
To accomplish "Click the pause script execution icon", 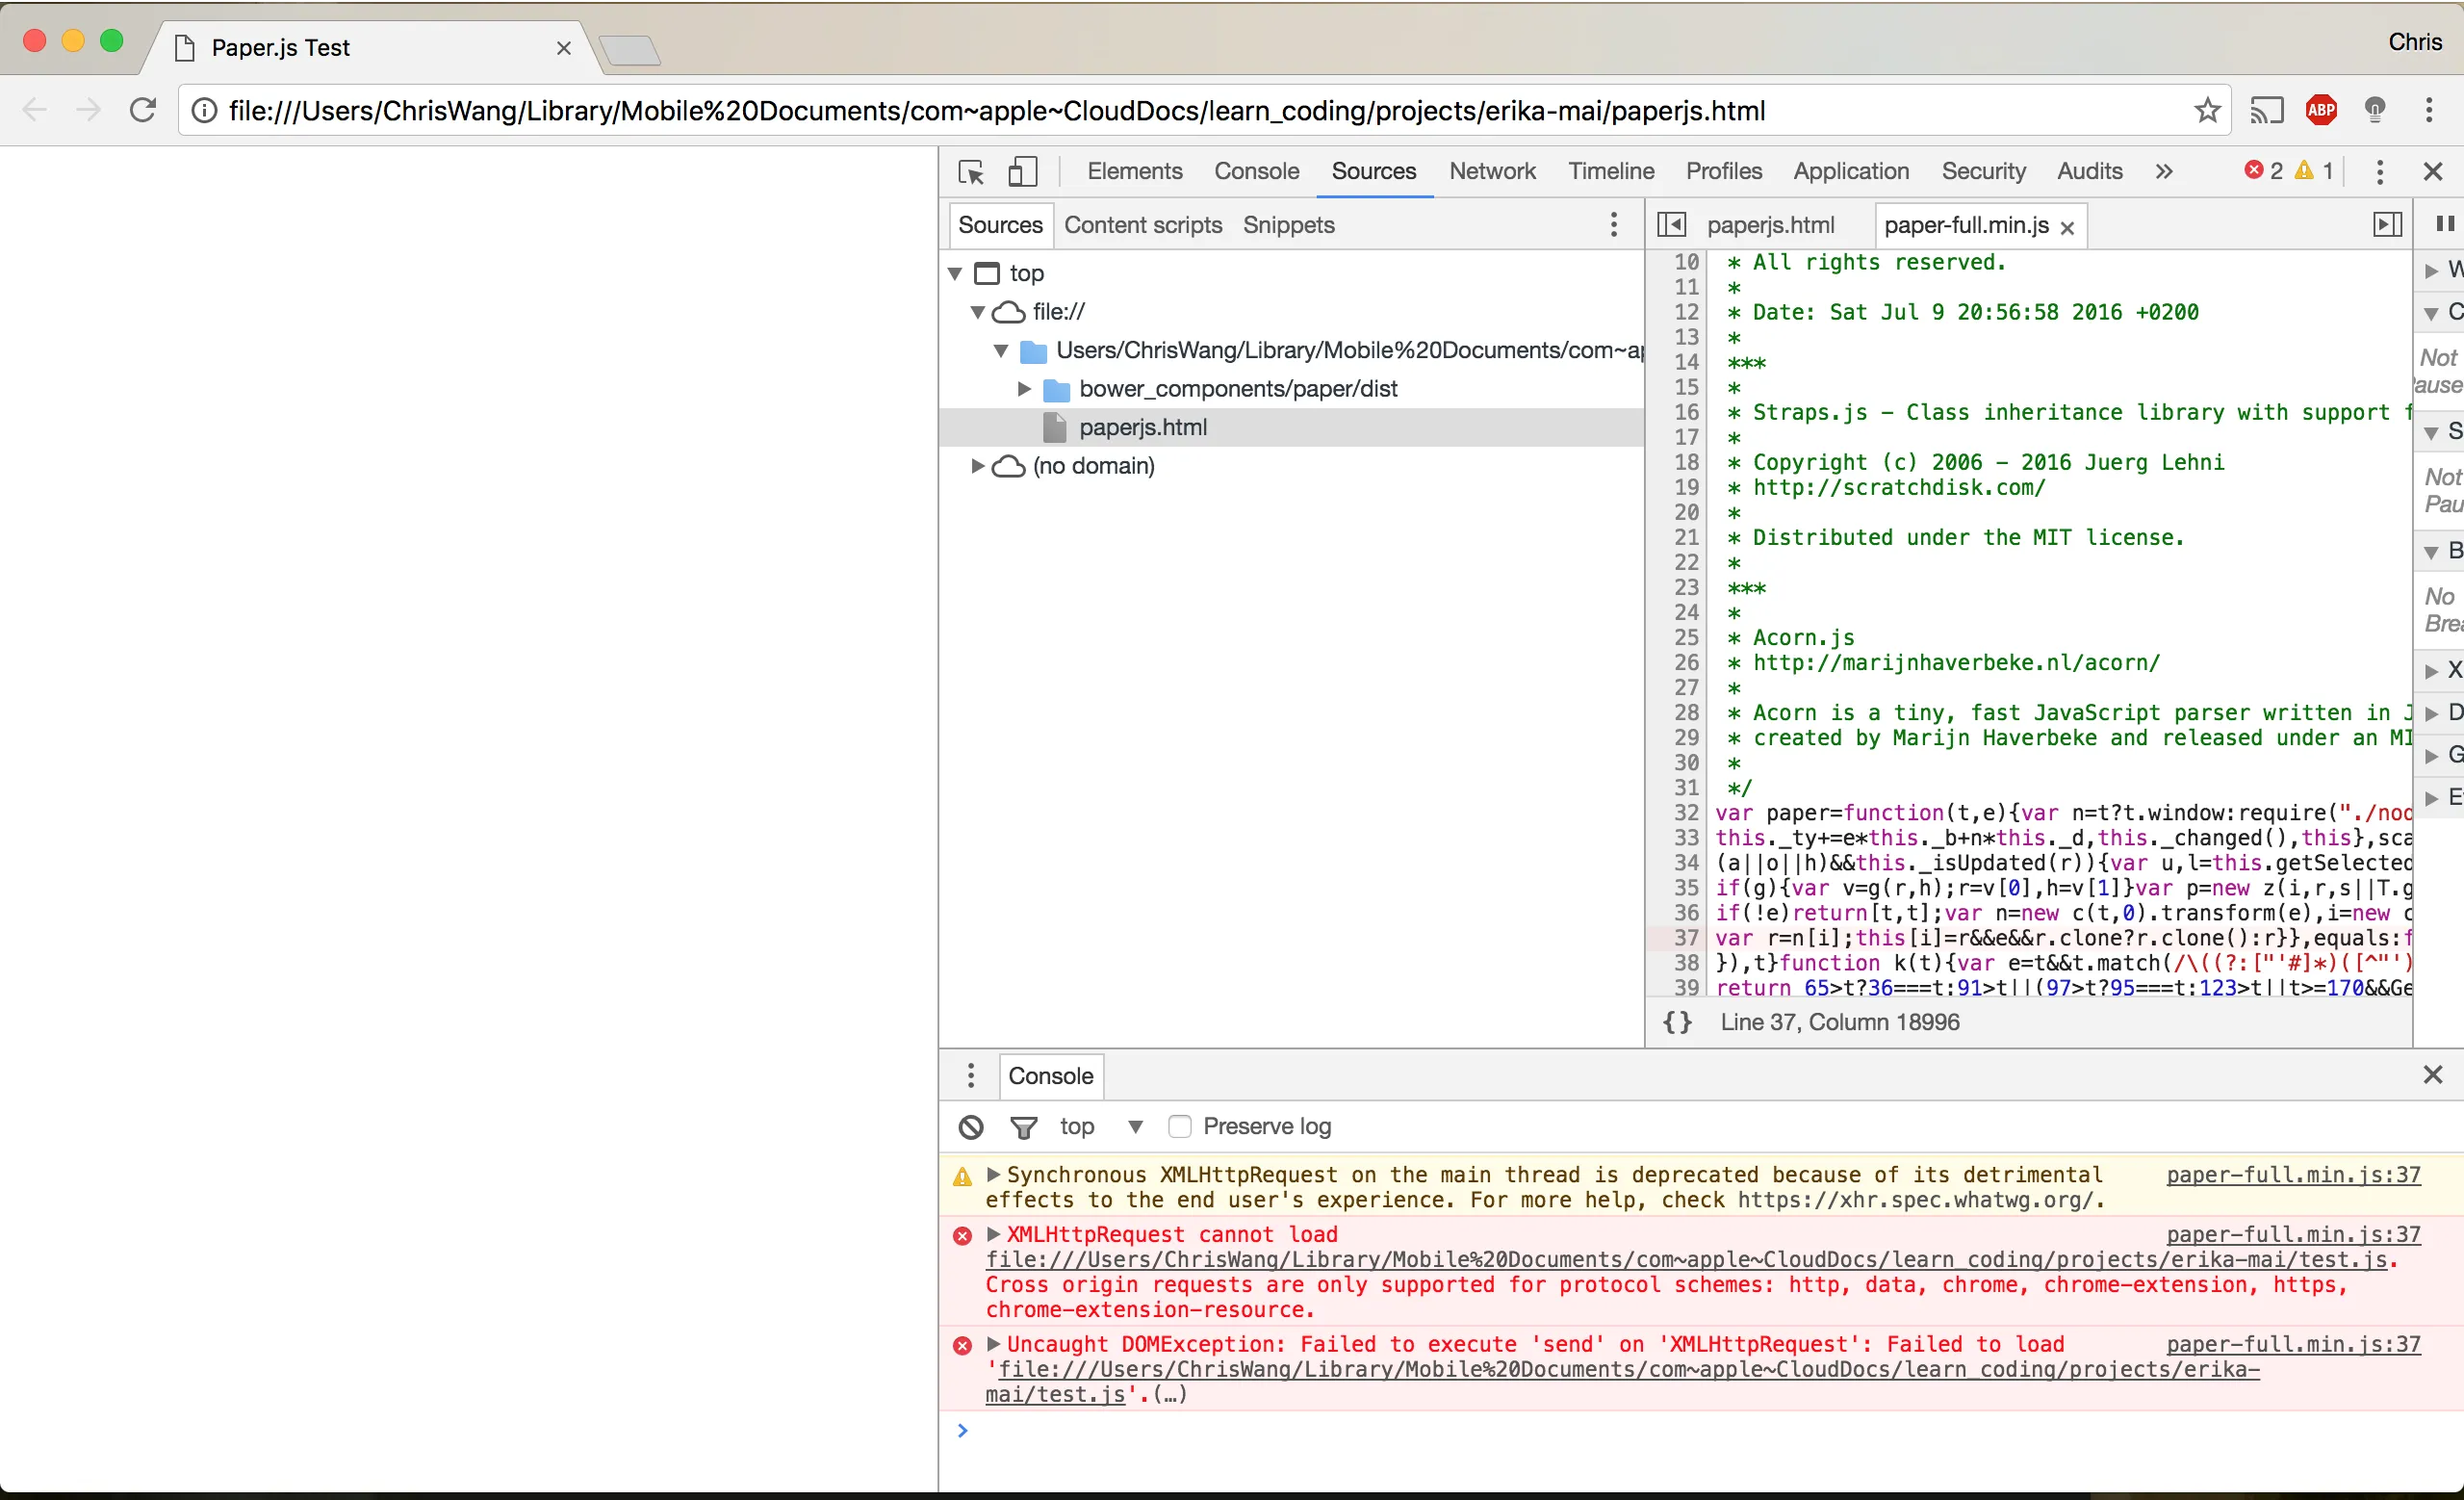I will point(2444,224).
